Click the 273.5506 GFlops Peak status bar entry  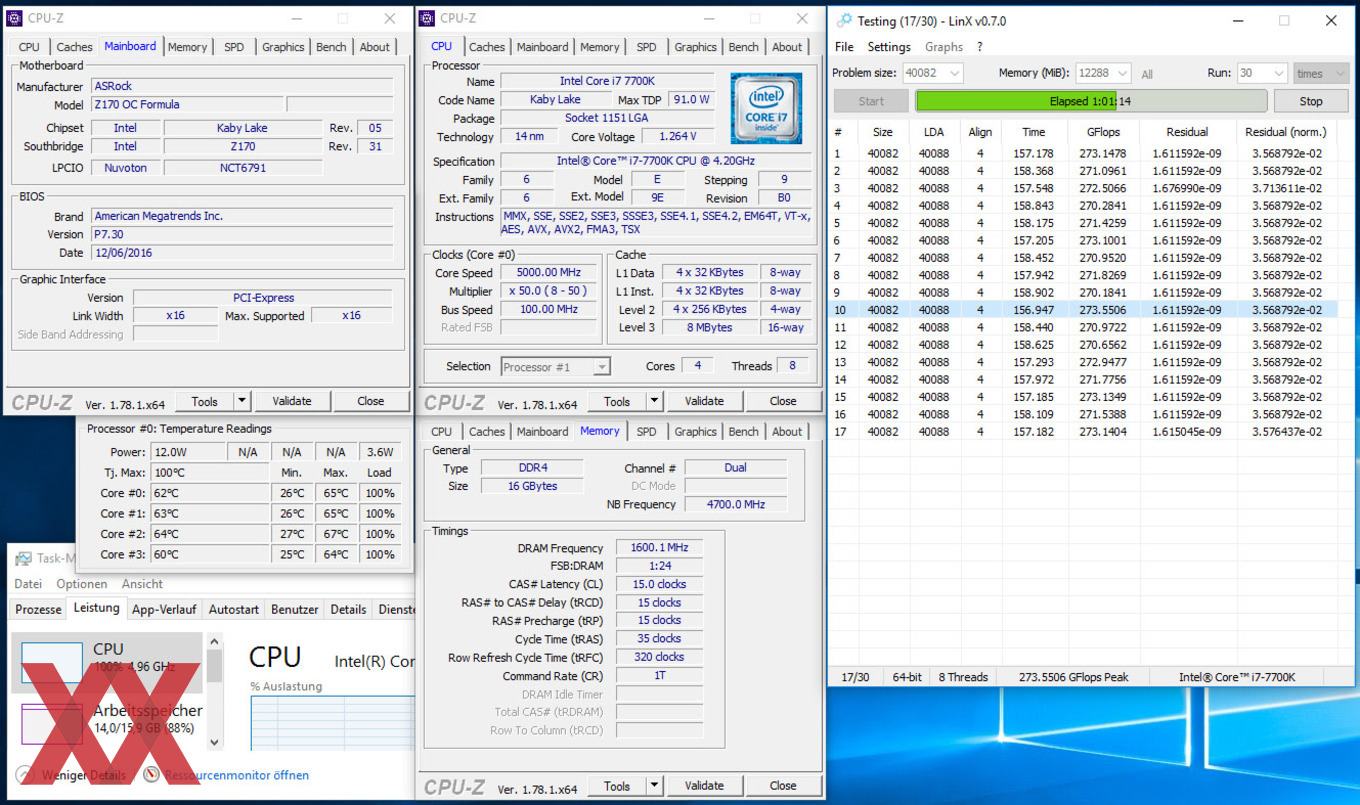(x=1073, y=677)
